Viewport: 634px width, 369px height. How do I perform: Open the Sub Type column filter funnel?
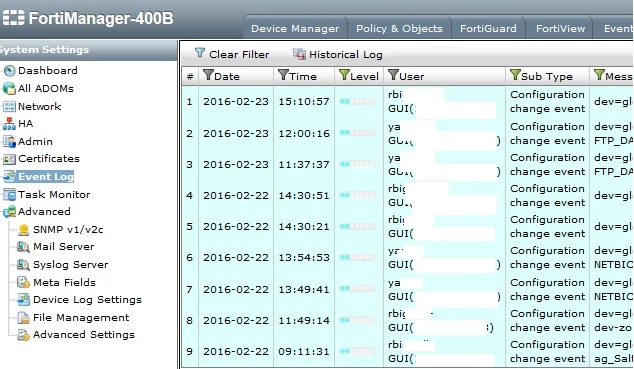[515, 75]
